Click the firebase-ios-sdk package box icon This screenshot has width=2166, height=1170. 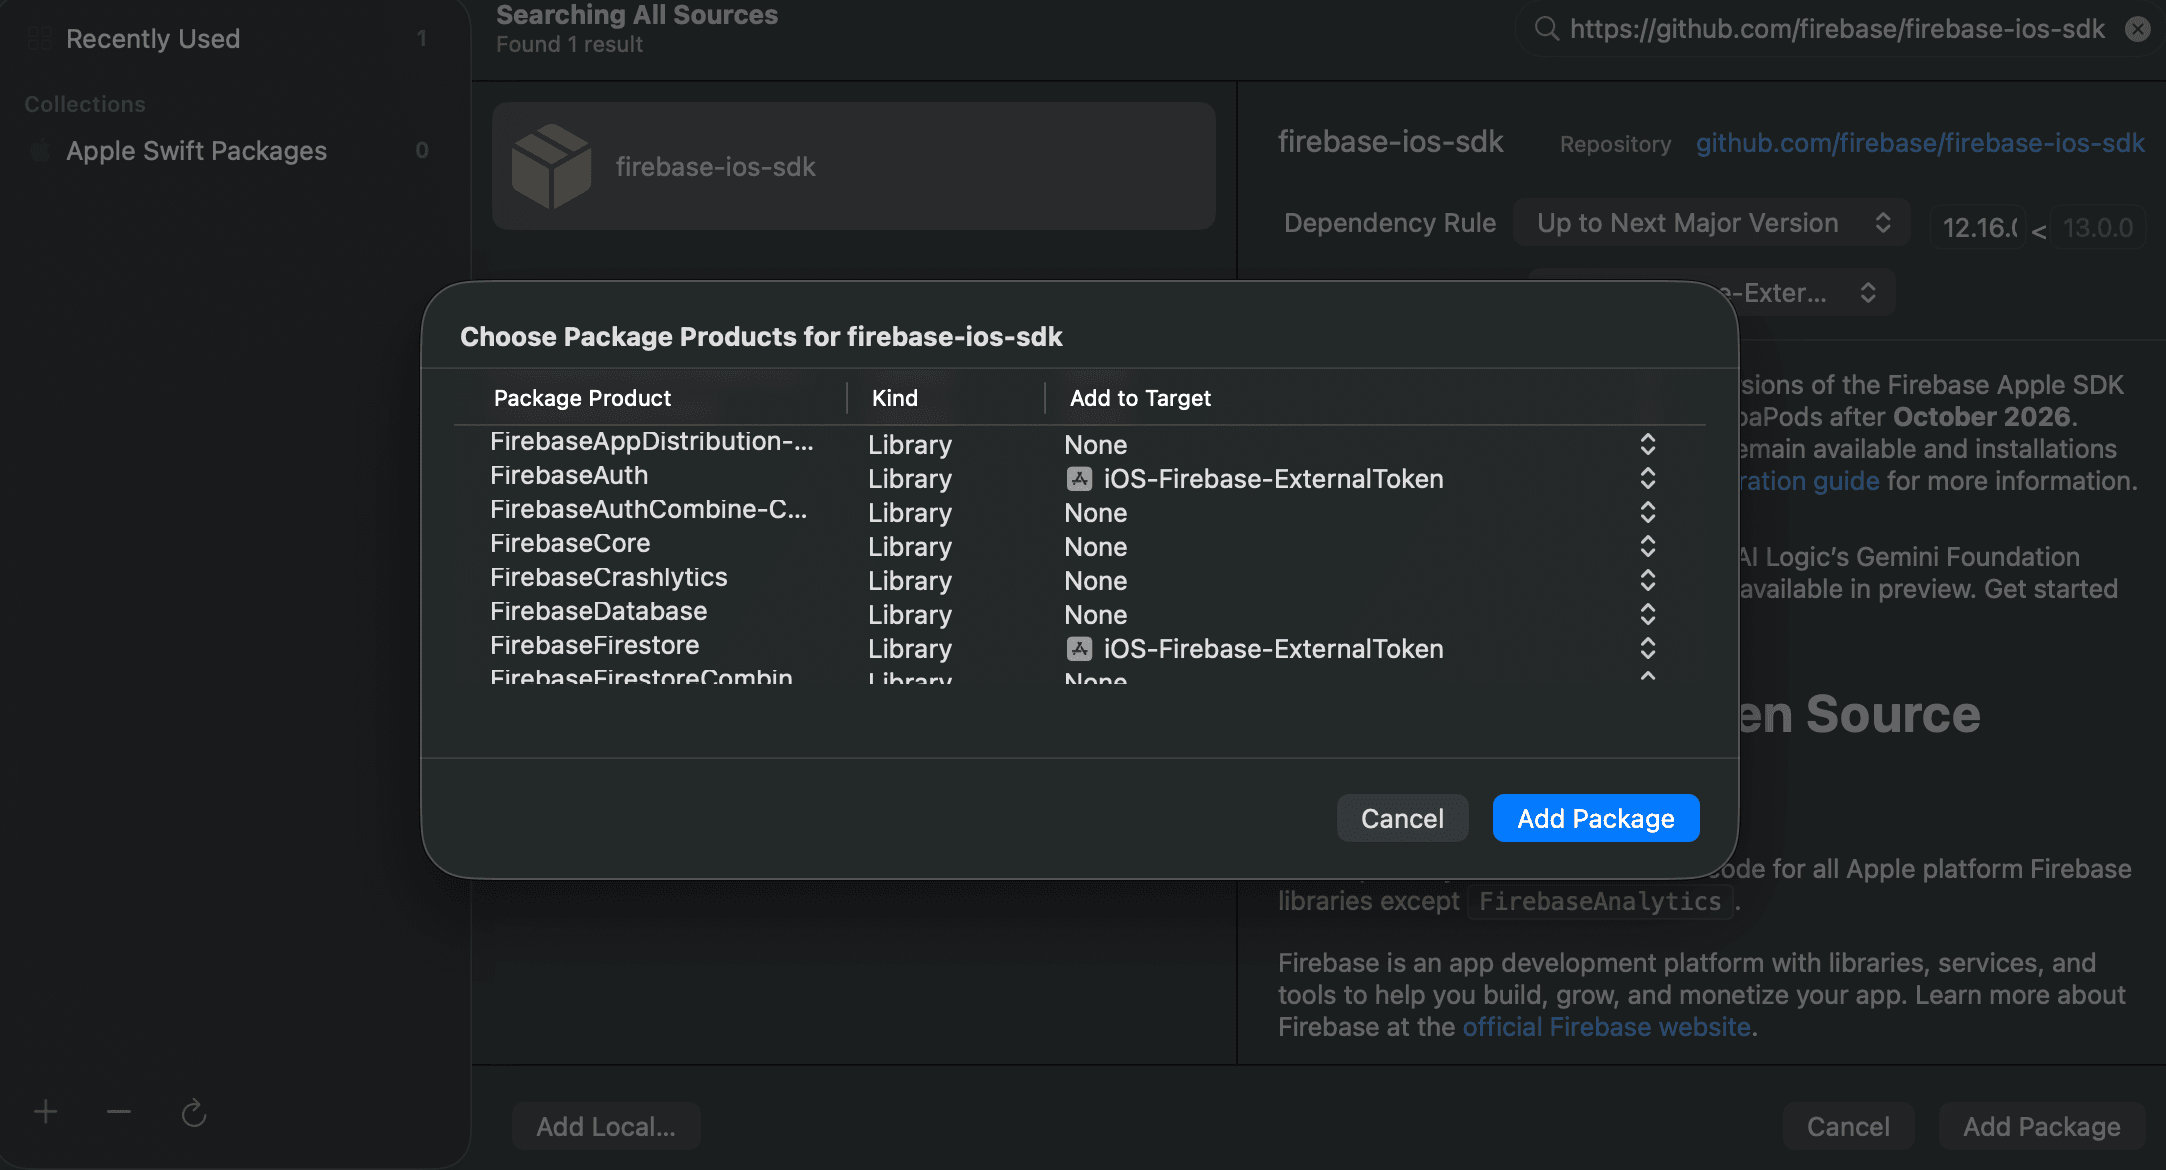[x=551, y=166]
